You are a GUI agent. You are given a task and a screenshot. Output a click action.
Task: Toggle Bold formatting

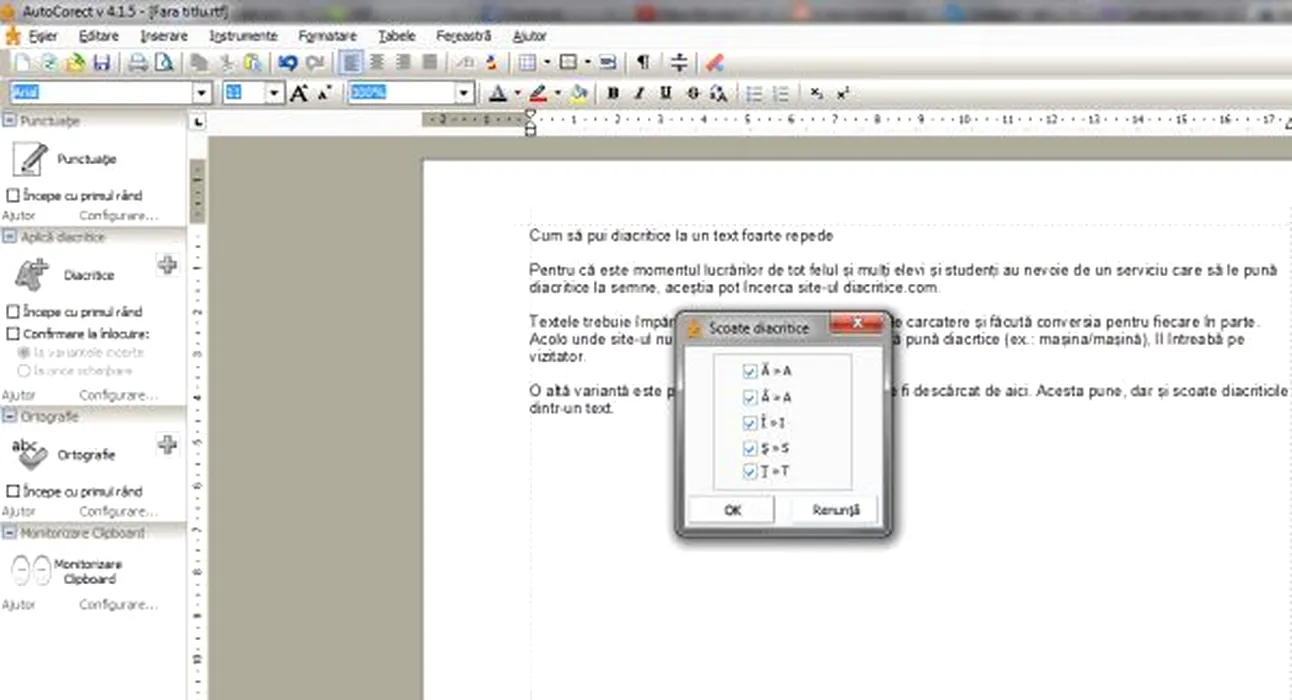tap(612, 93)
